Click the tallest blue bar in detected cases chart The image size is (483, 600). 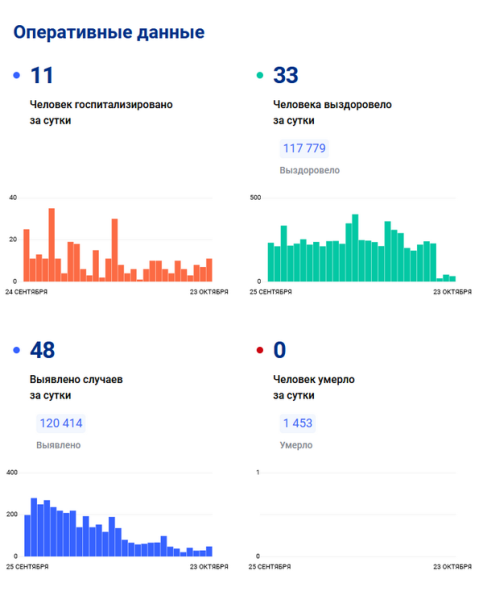[34, 527]
